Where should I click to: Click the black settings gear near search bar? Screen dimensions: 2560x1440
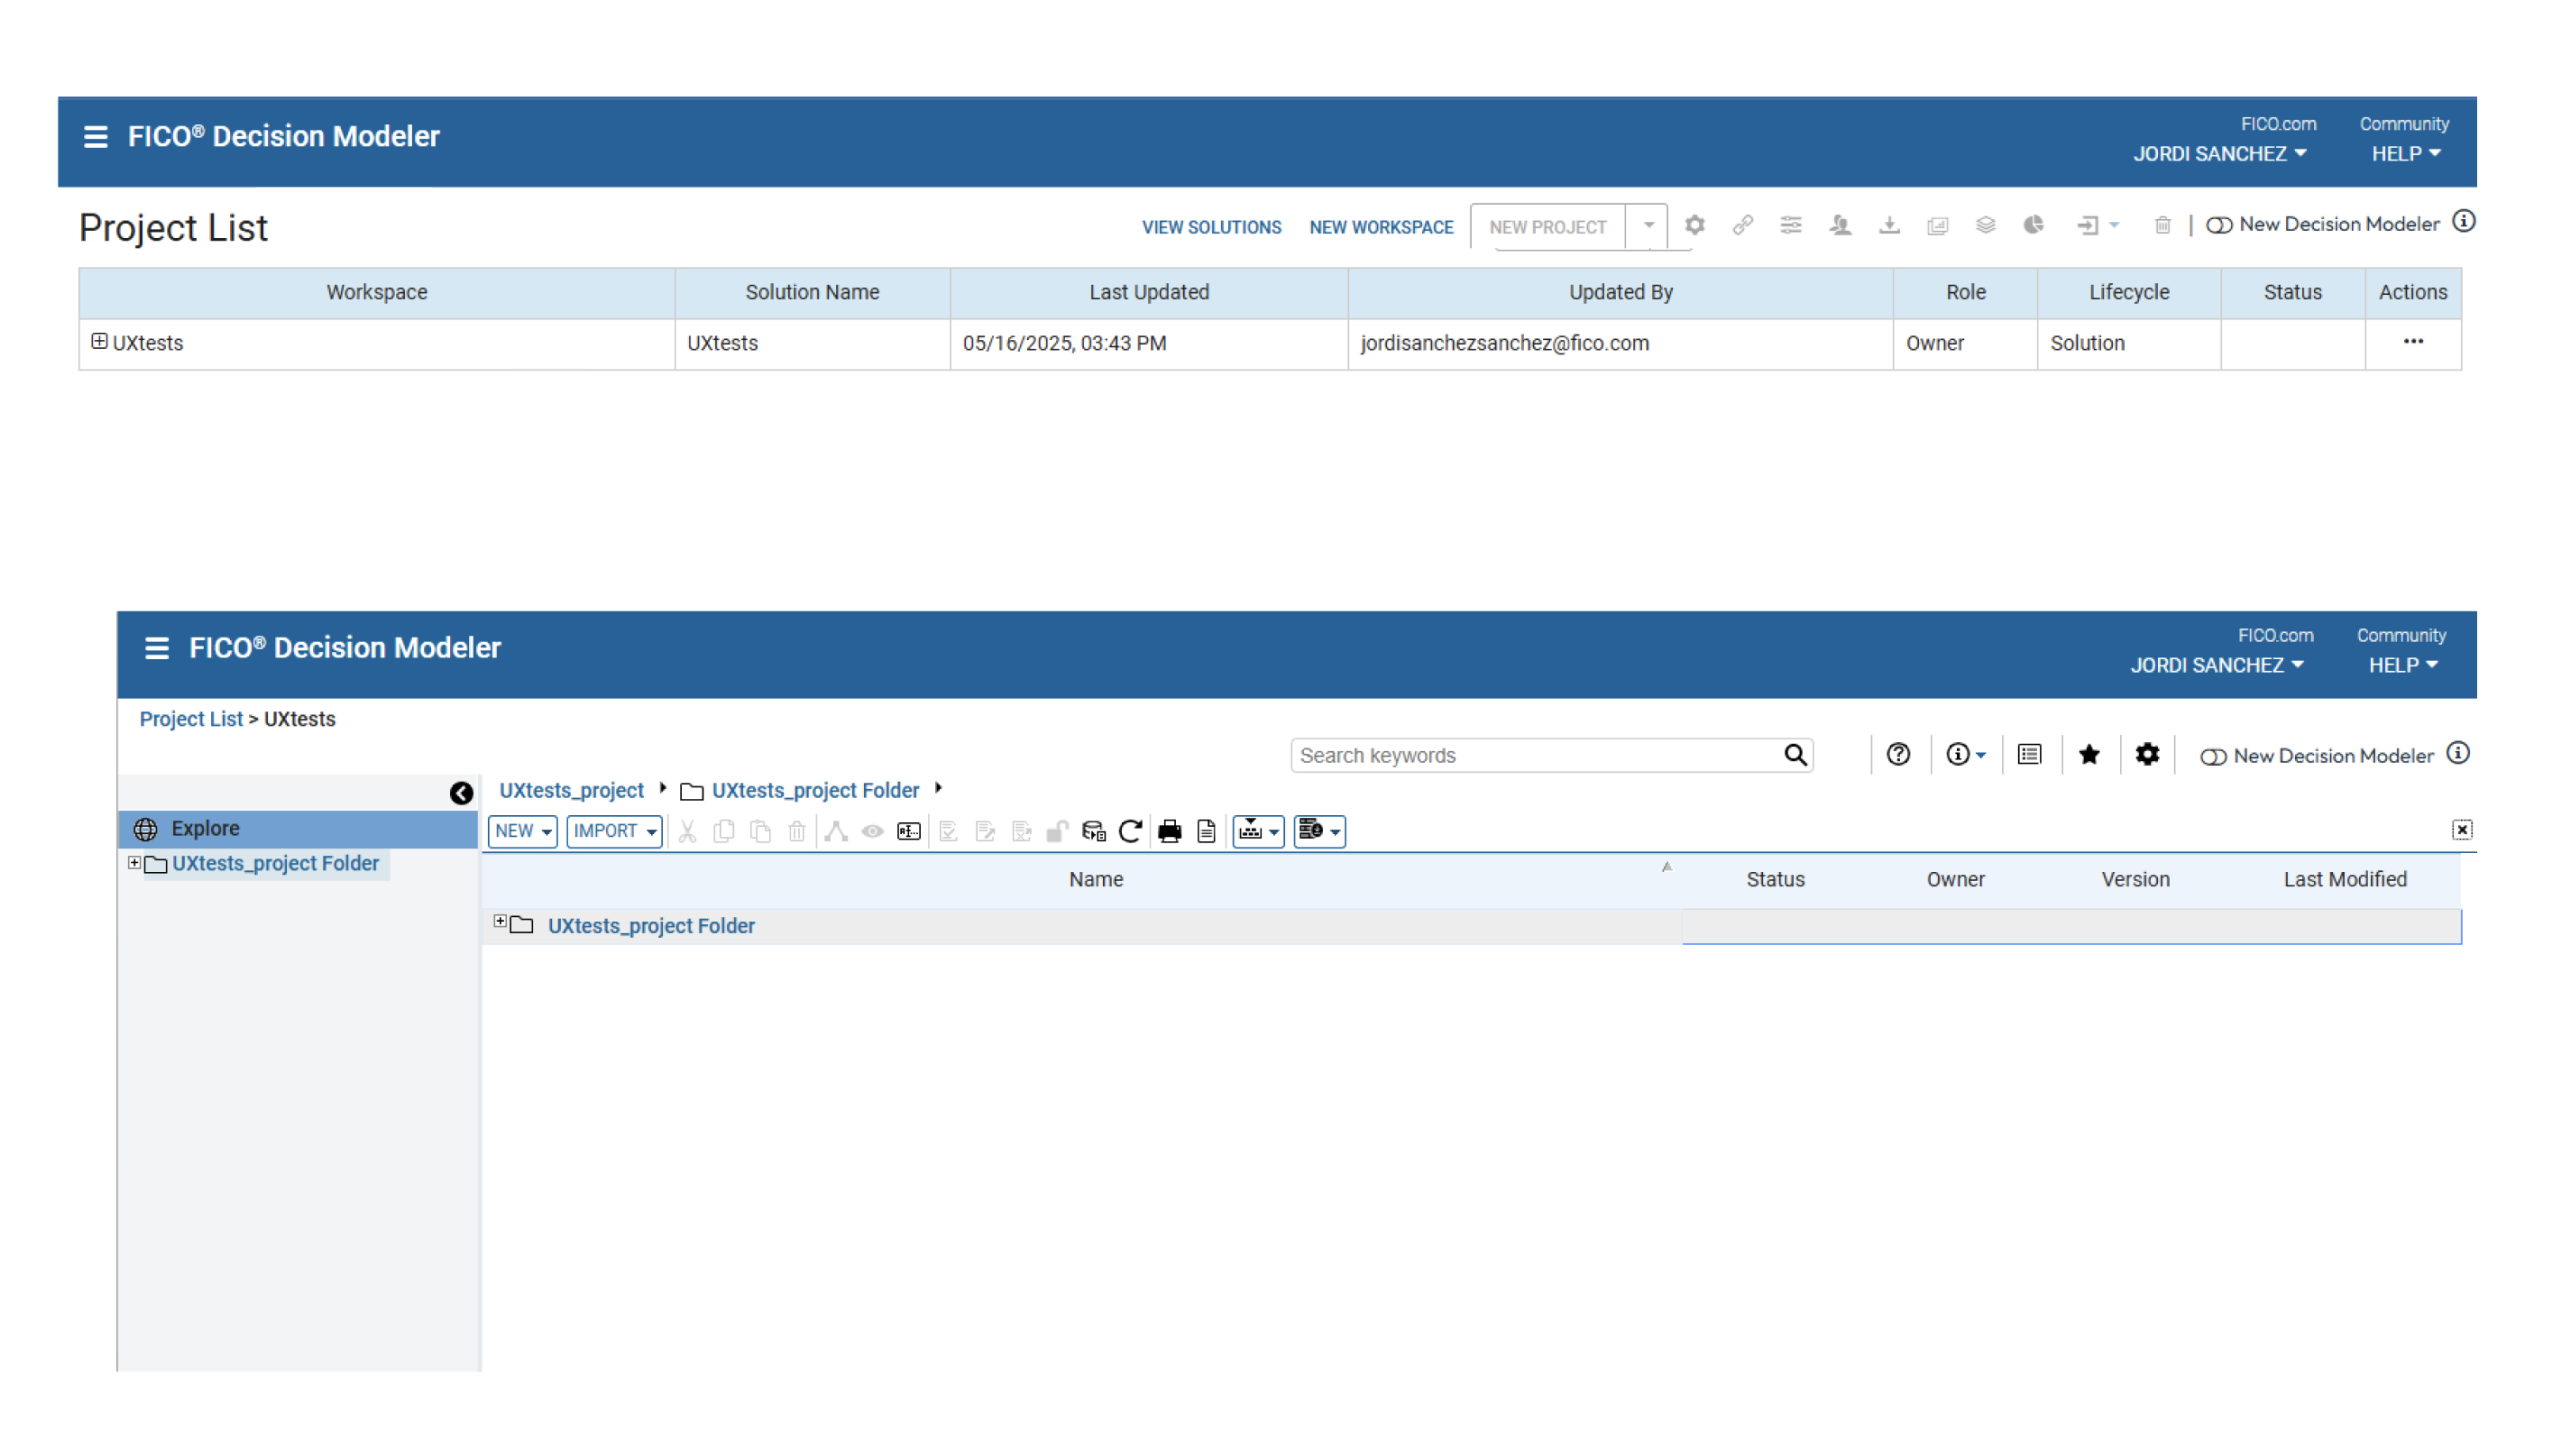2147,755
